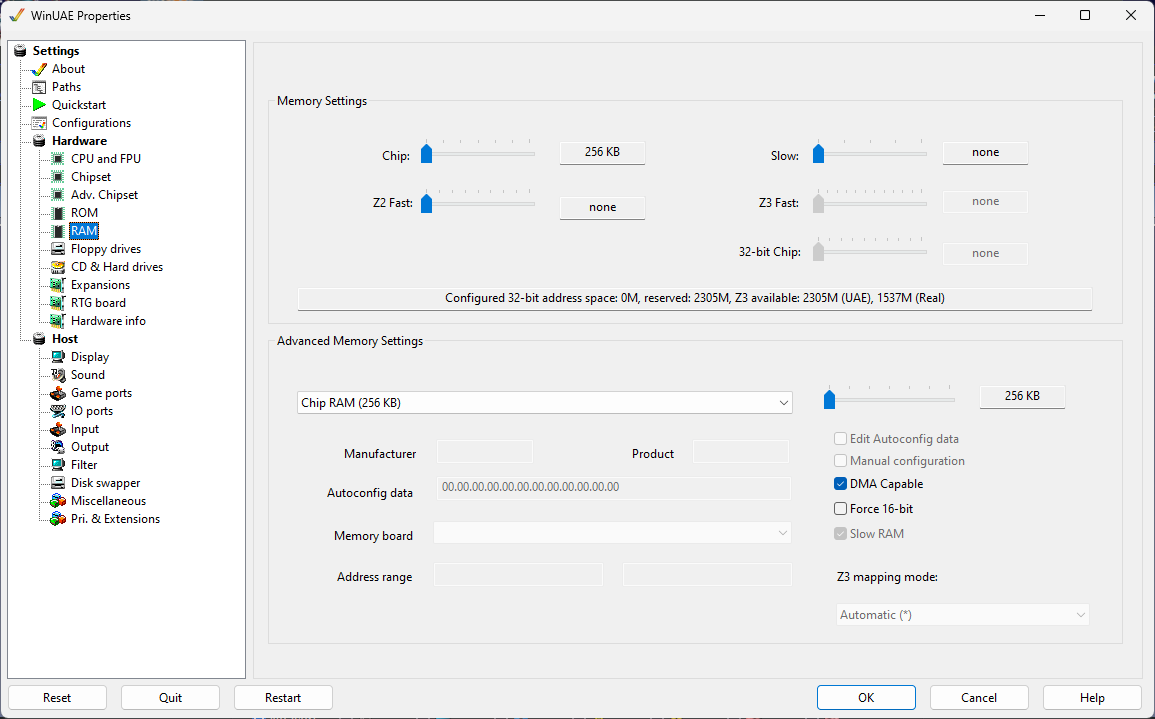1155x719 pixels.
Task: Click the Miscellaneous icon
Action: 57,501
